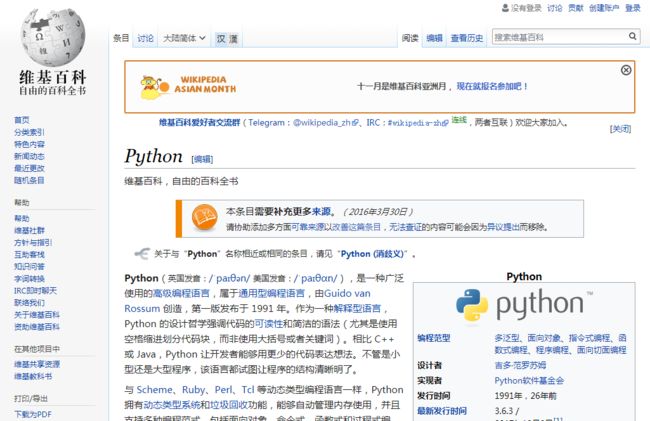The height and width of the screenshot is (421, 650).
Task: Open the 编辑 tab
Action: (x=434, y=38)
